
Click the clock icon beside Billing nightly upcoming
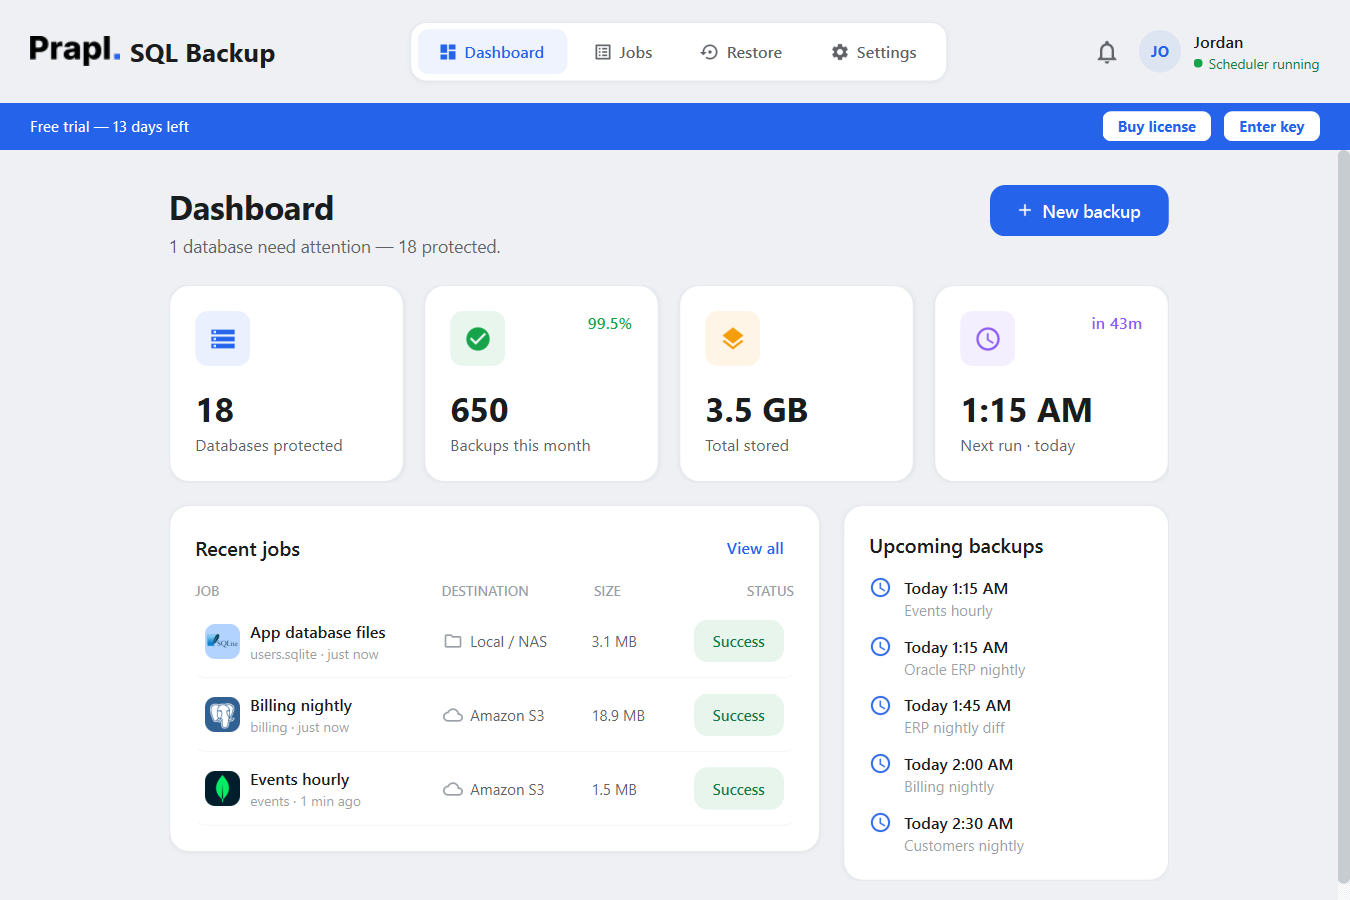(x=881, y=764)
